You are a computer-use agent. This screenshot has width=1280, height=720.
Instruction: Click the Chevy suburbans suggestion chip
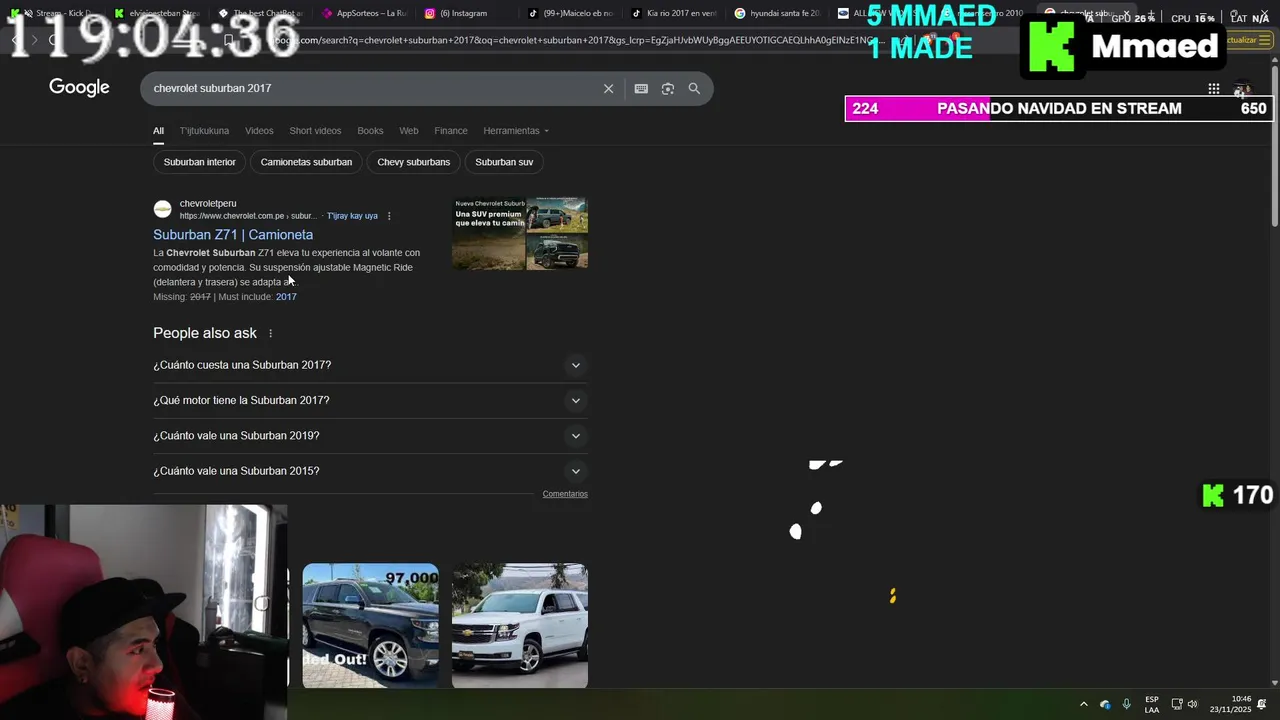pos(413,162)
